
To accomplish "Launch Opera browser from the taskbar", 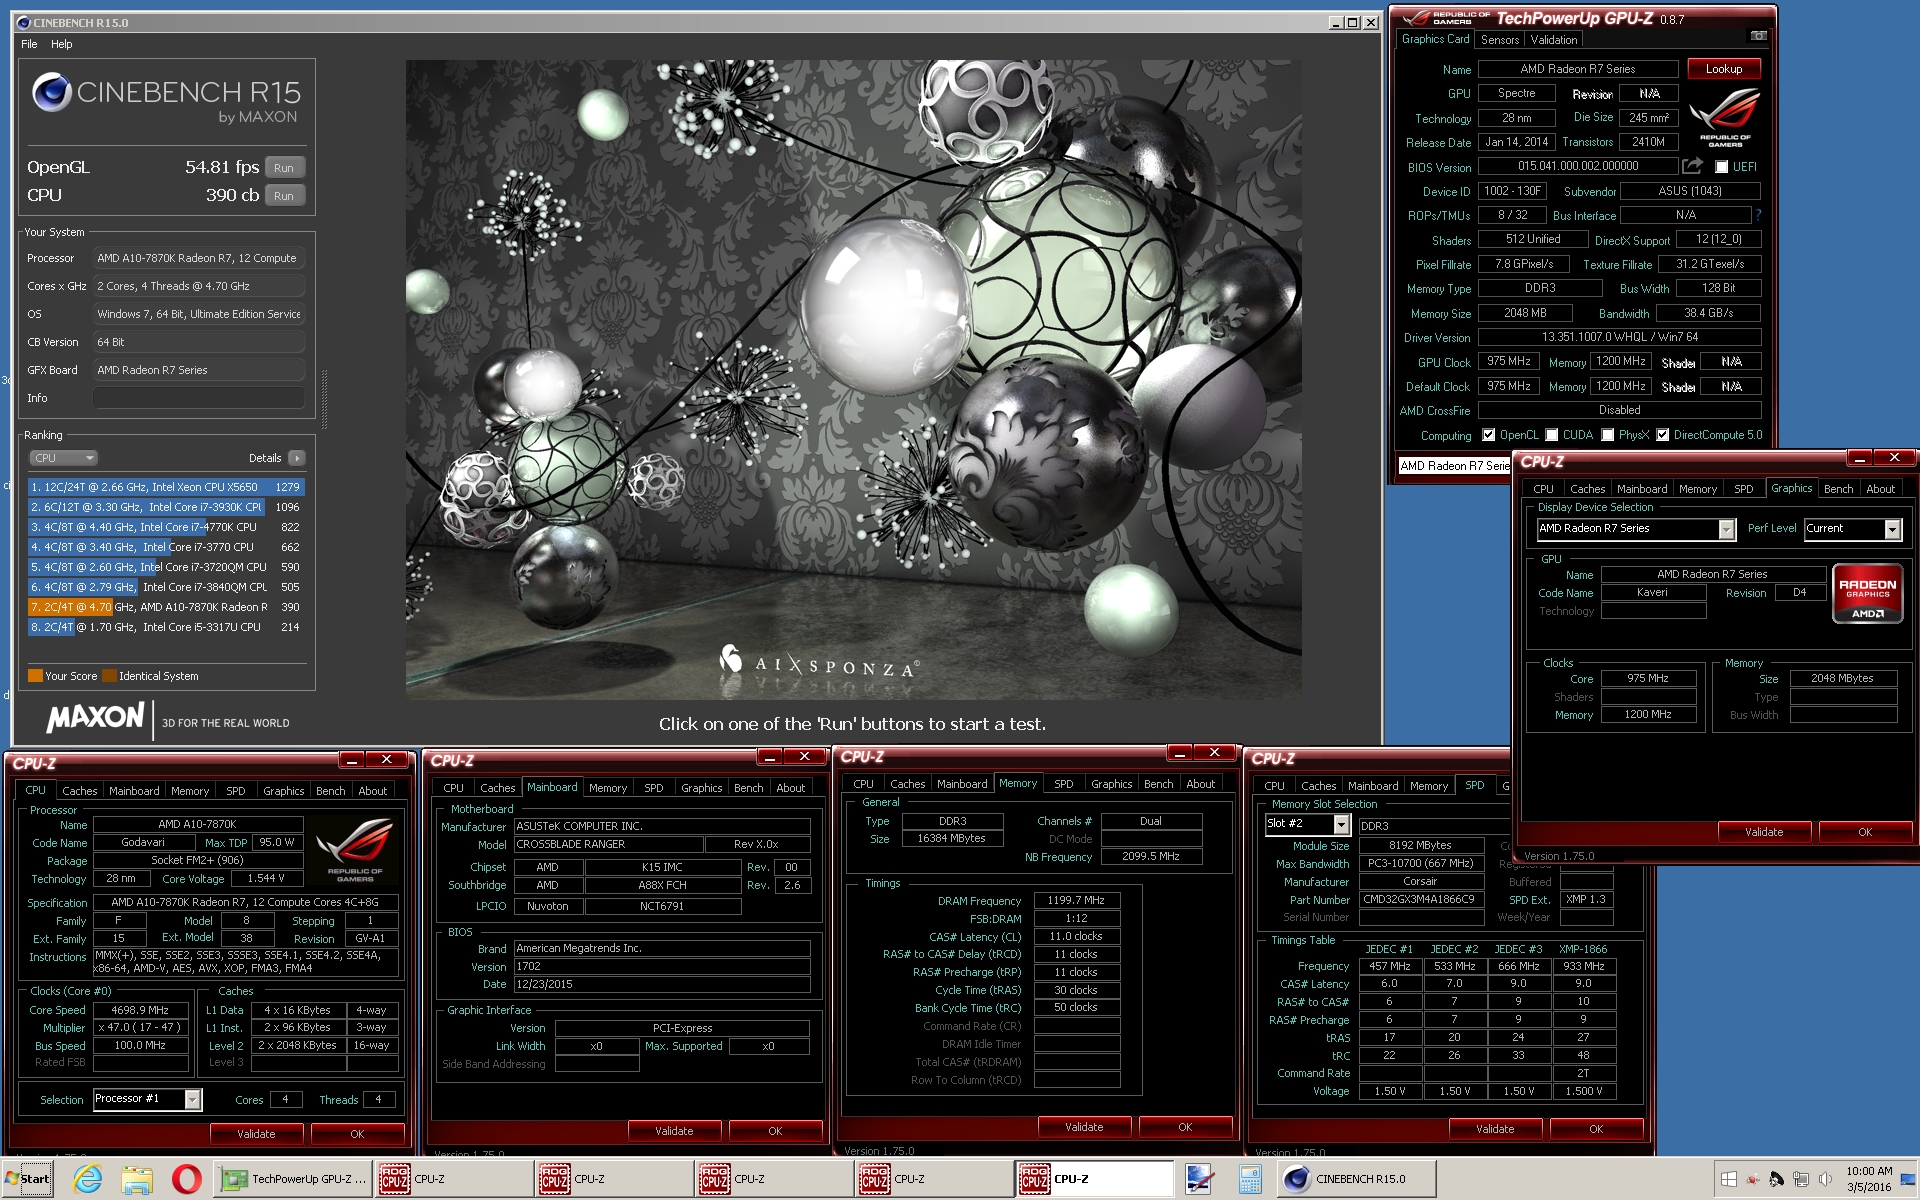I will click(x=186, y=1179).
